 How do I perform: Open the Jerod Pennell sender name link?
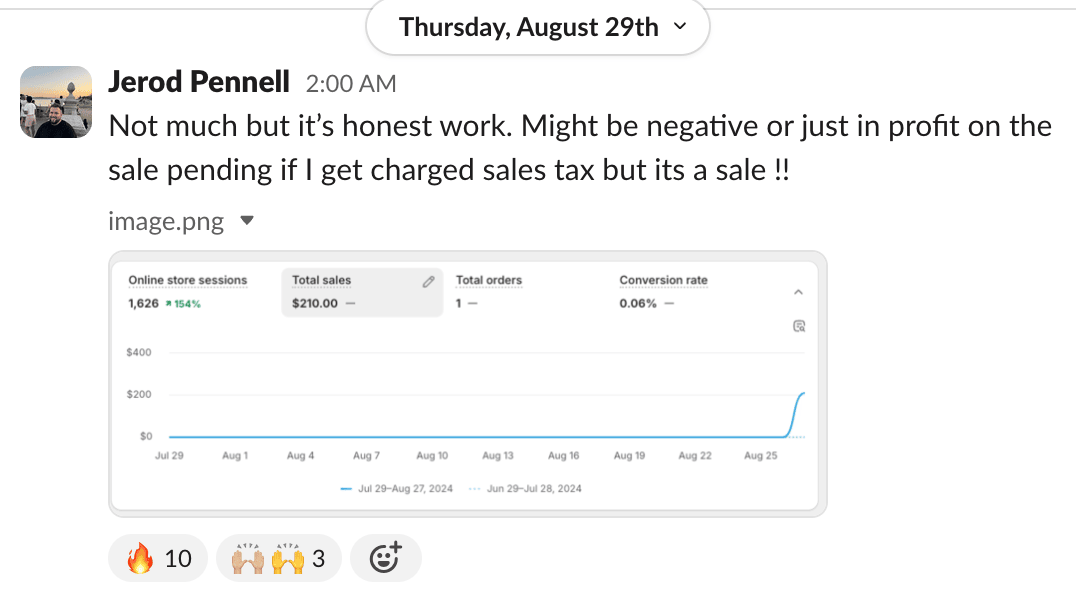pos(199,83)
